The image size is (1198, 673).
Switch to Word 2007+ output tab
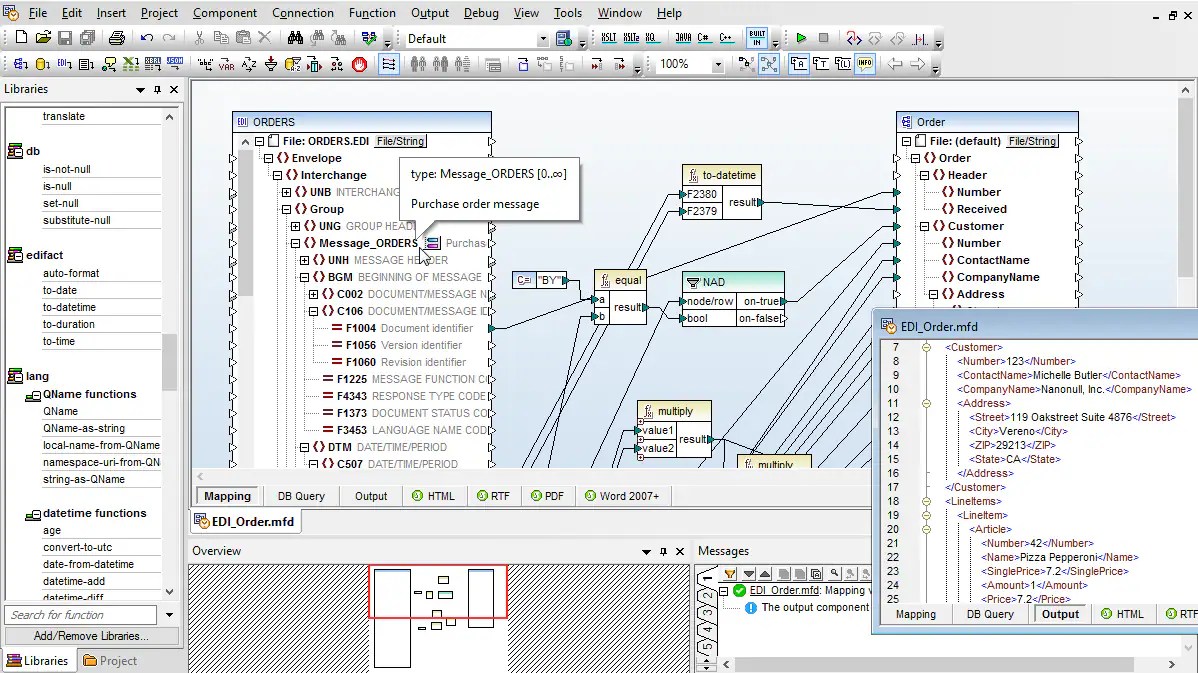pos(621,497)
